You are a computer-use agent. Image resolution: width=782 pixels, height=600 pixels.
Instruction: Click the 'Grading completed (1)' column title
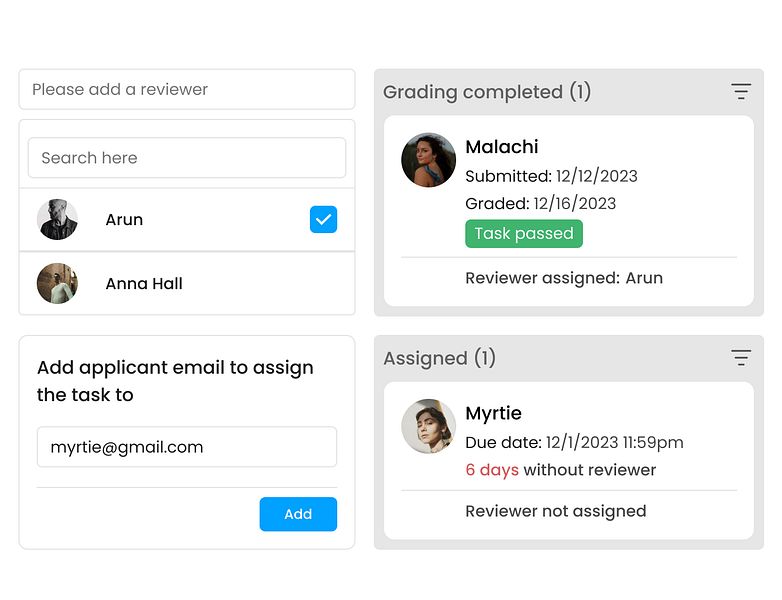(487, 92)
